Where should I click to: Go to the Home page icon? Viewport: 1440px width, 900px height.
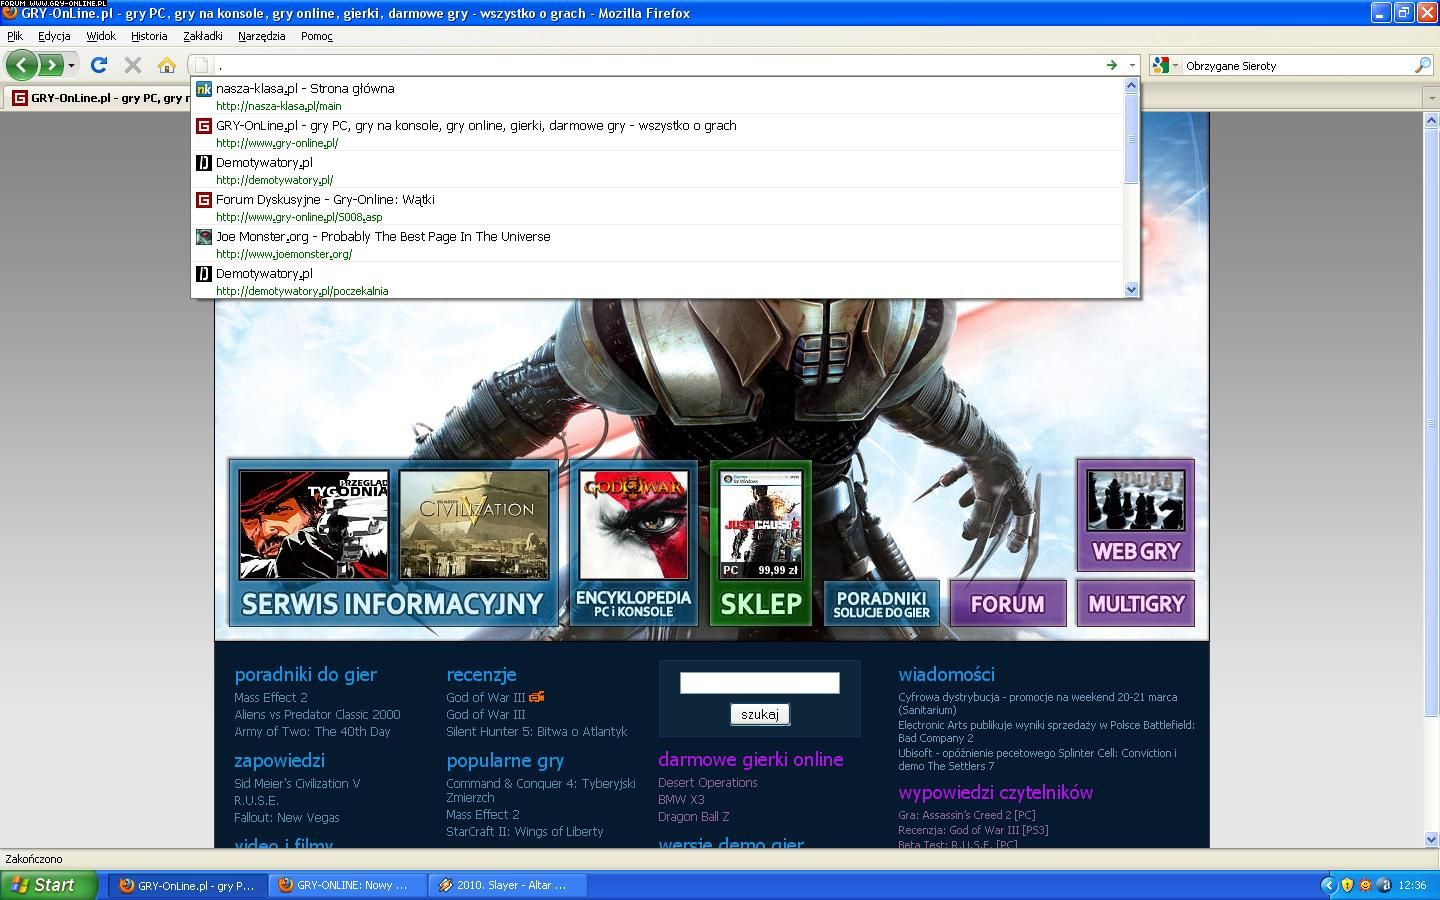(166, 65)
